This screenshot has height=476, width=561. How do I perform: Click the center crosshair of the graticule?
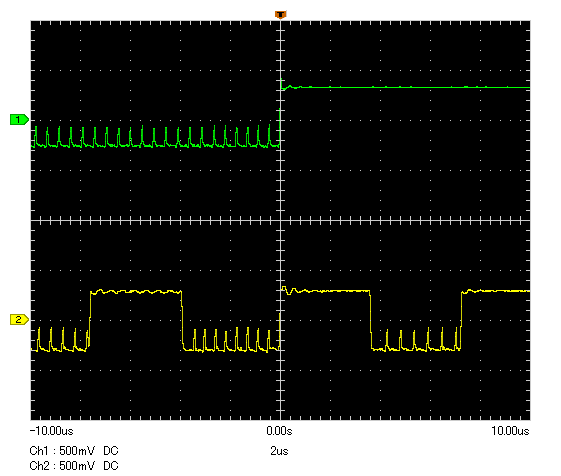click(280, 220)
